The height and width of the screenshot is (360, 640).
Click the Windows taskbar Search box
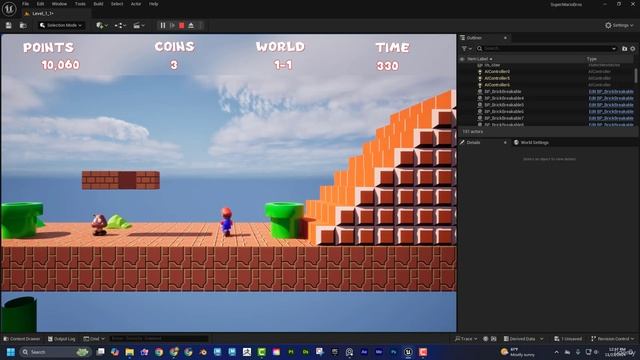click(56, 352)
